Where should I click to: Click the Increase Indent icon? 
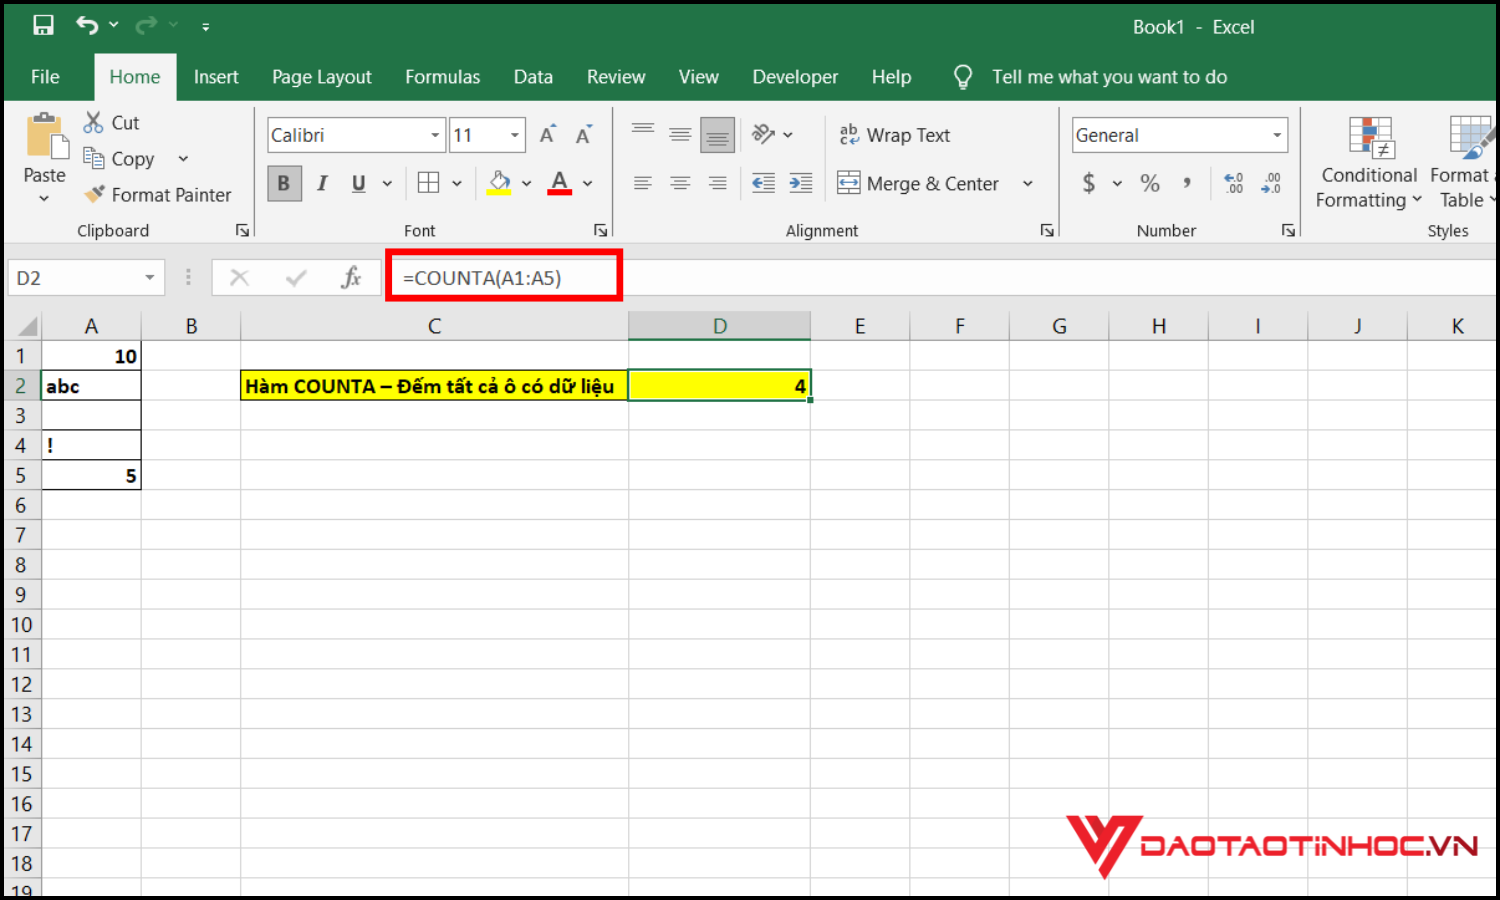point(800,183)
